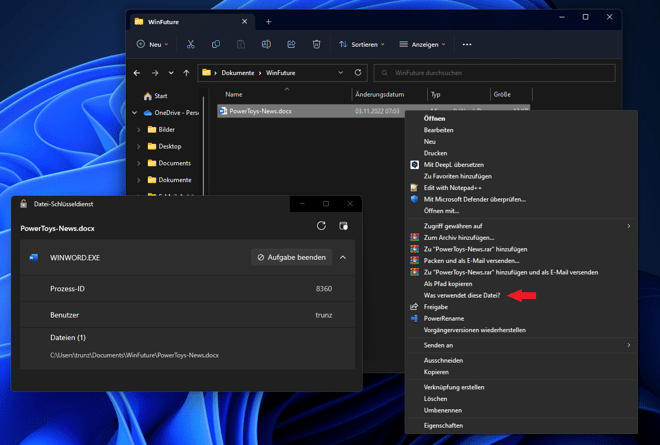Click the Rename icon in Explorer toolbar
This screenshot has width=660, height=445.
click(x=266, y=44)
